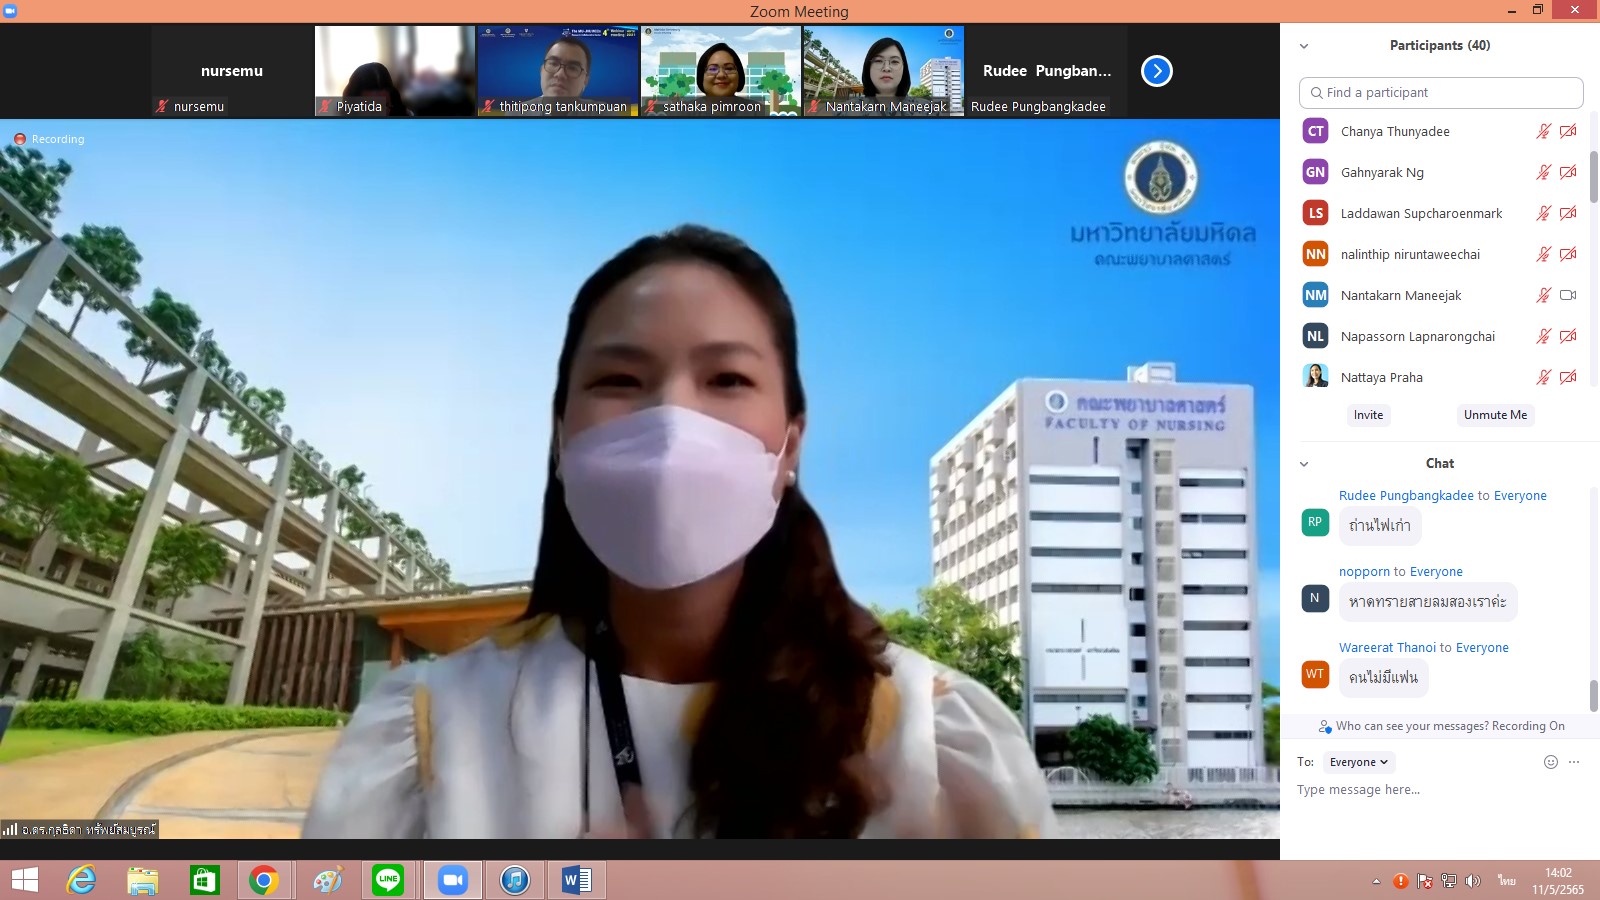Click Rudee Pungbangkadee sender name in chat
The width and height of the screenshot is (1600, 900).
tap(1406, 495)
